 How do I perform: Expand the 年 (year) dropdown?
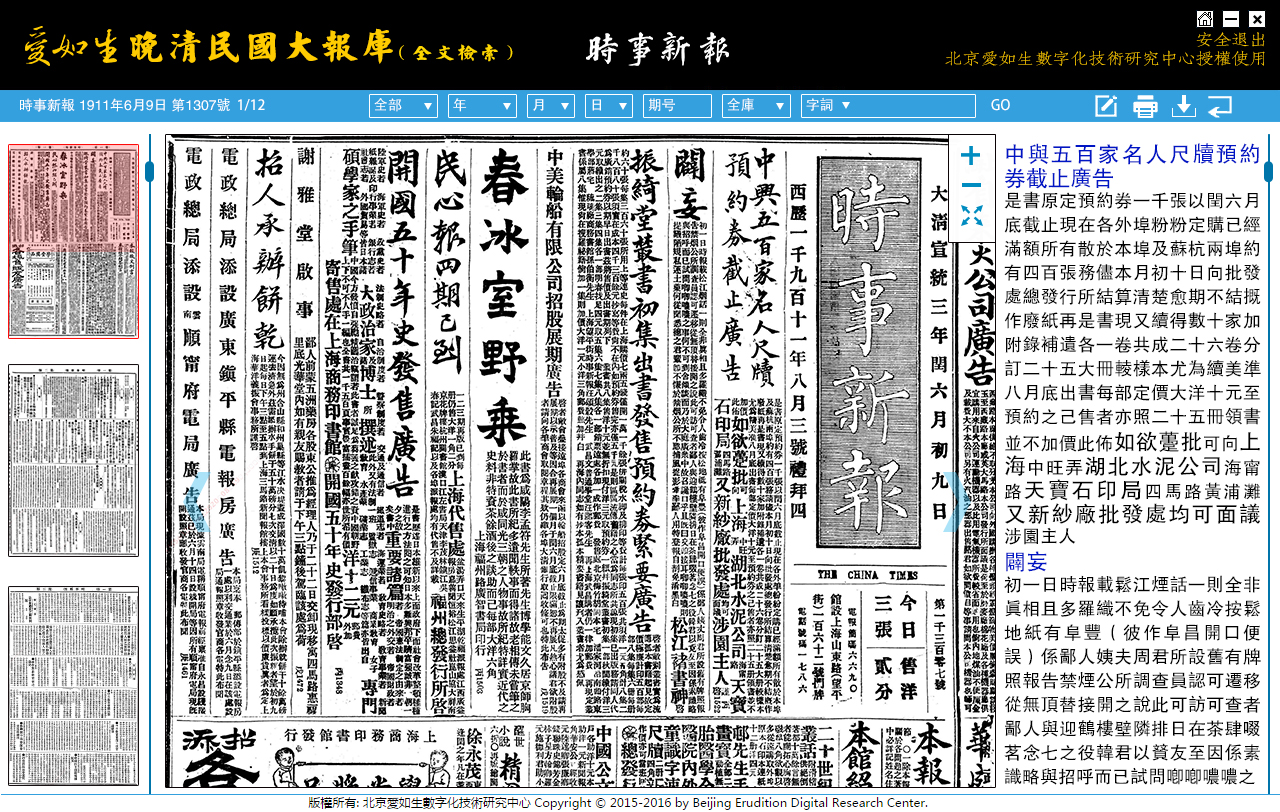(481, 104)
